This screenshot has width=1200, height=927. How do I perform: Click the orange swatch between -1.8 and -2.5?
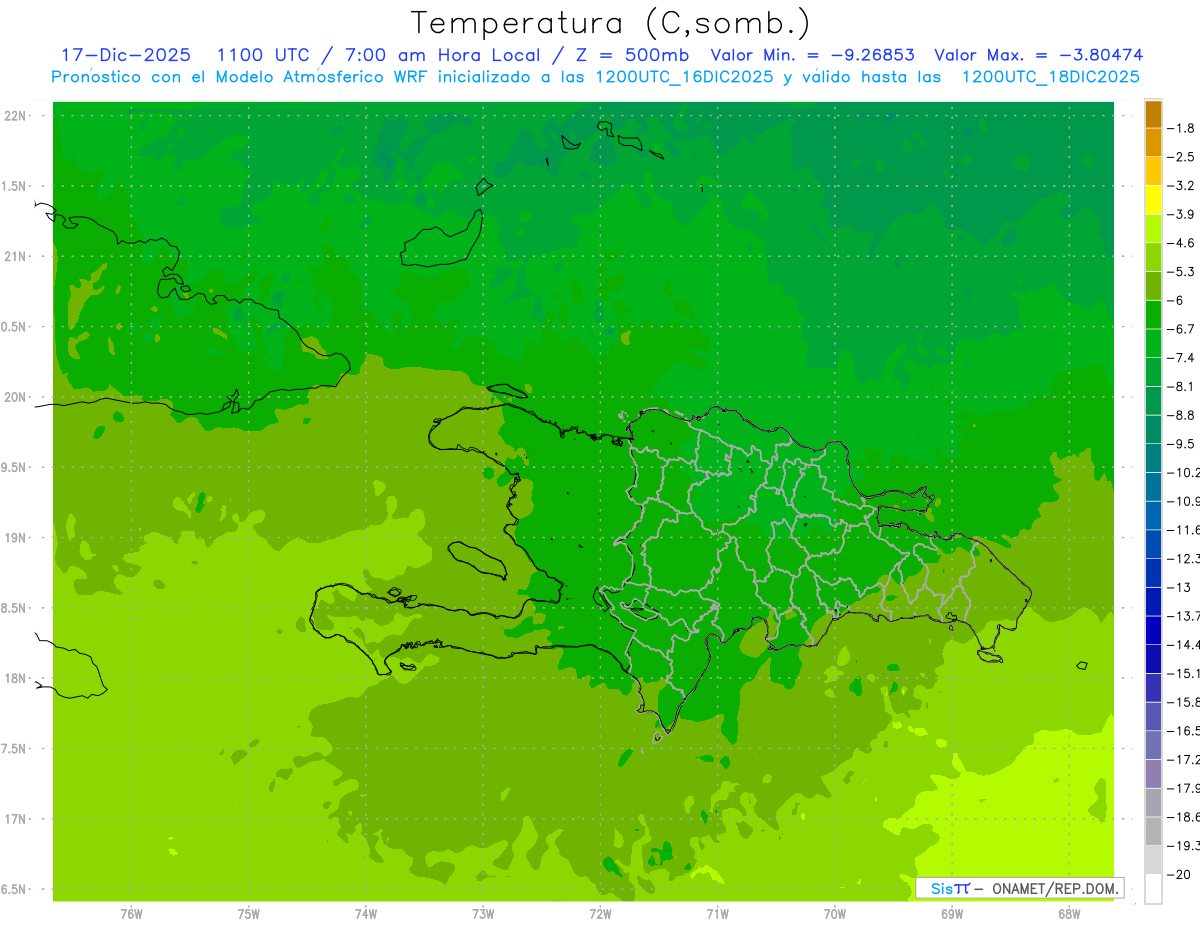[1153, 142]
